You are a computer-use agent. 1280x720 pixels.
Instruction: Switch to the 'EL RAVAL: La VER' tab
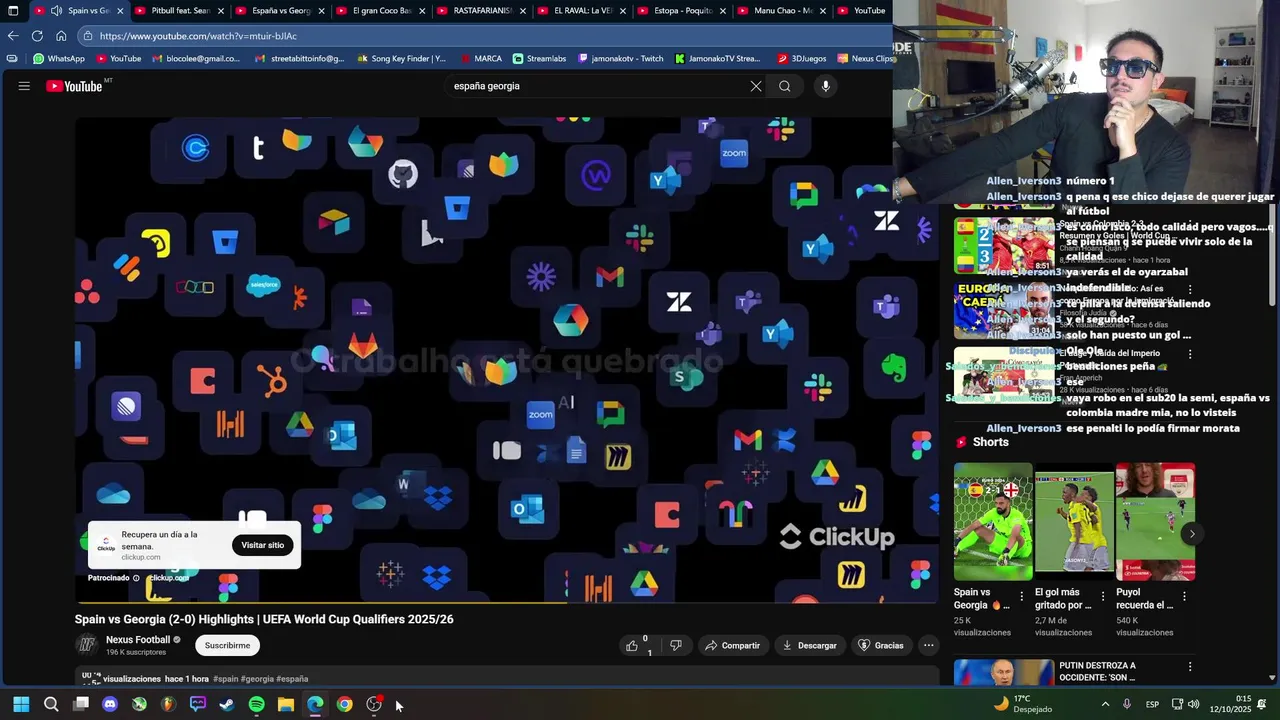point(584,11)
